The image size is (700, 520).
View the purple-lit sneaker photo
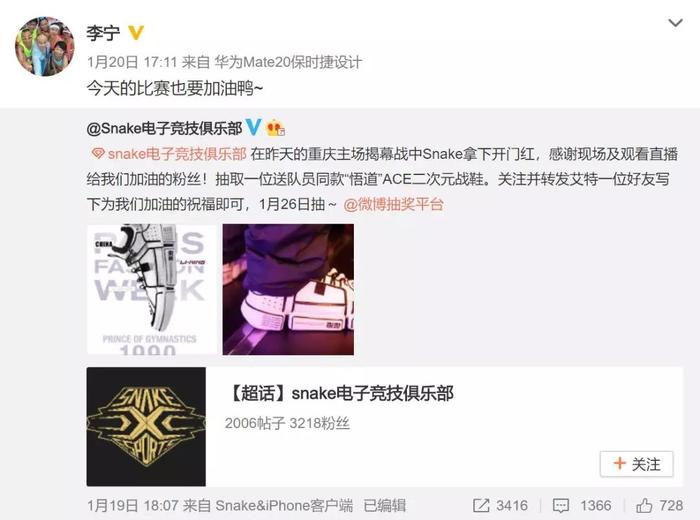tap(288, 289)
